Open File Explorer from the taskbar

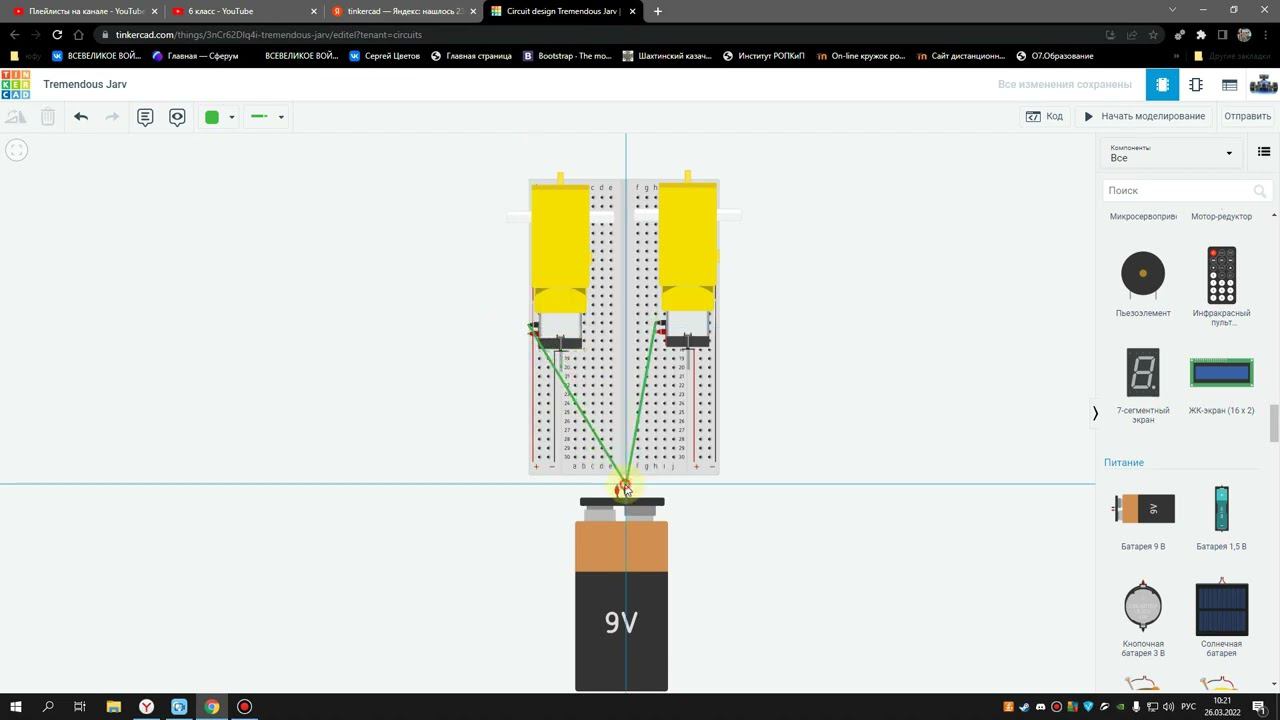tap(113, 707)
